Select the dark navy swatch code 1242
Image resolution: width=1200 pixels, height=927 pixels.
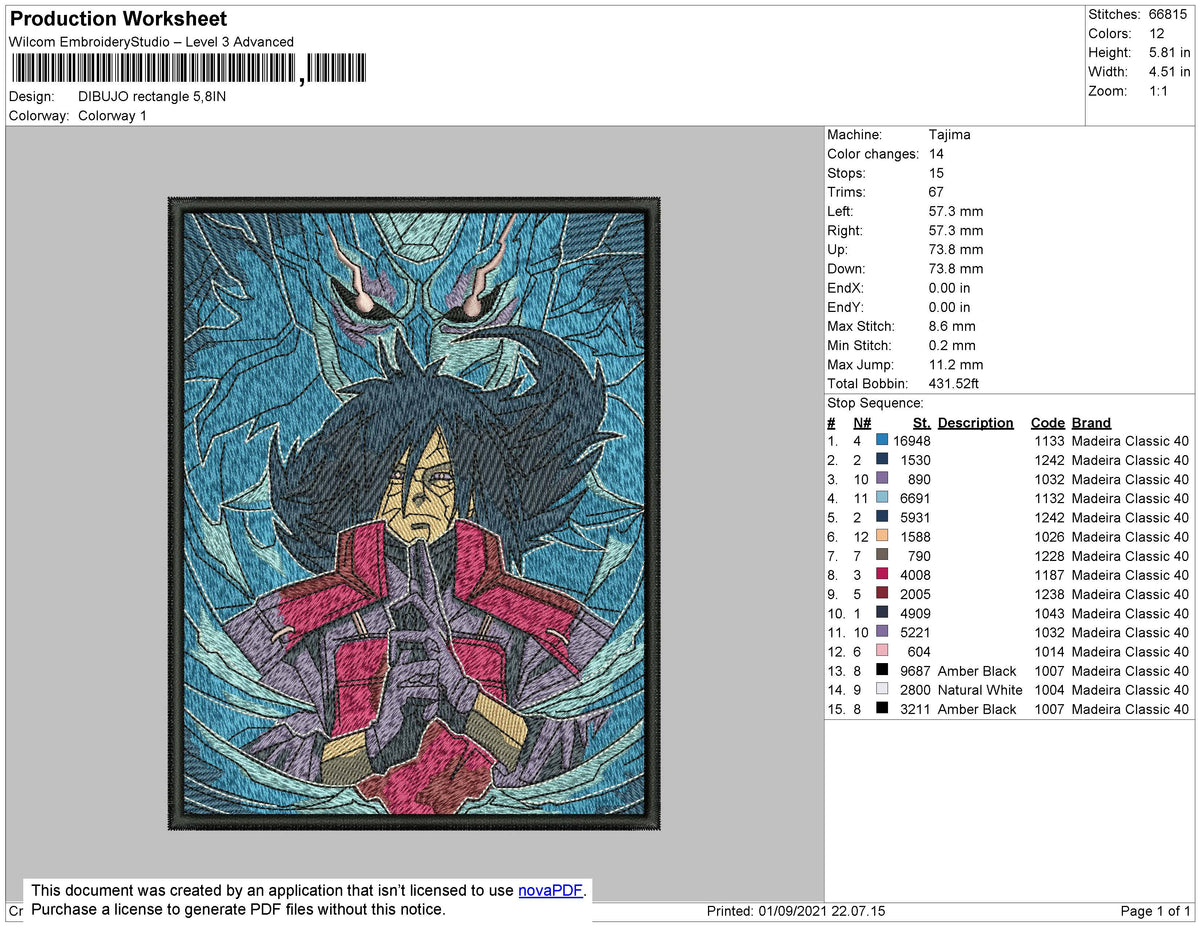[883, 460]
